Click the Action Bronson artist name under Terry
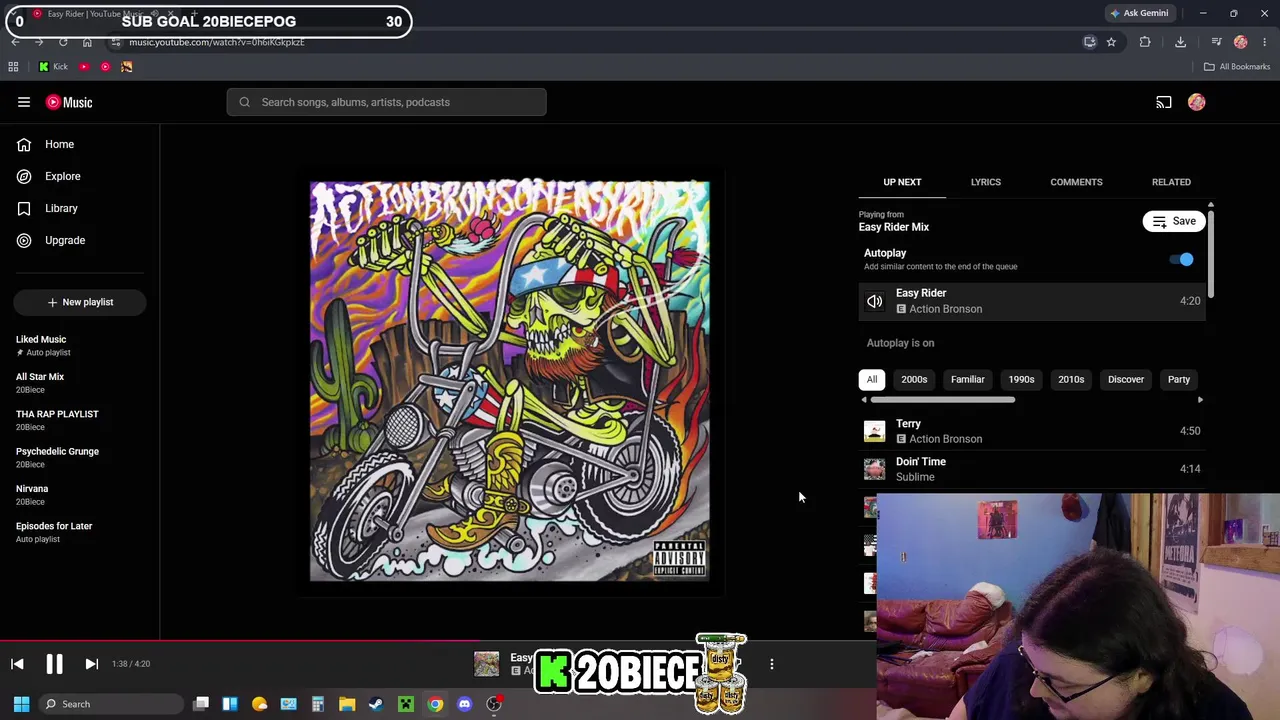Viewport: 1280px width, 720px height. 945,439
